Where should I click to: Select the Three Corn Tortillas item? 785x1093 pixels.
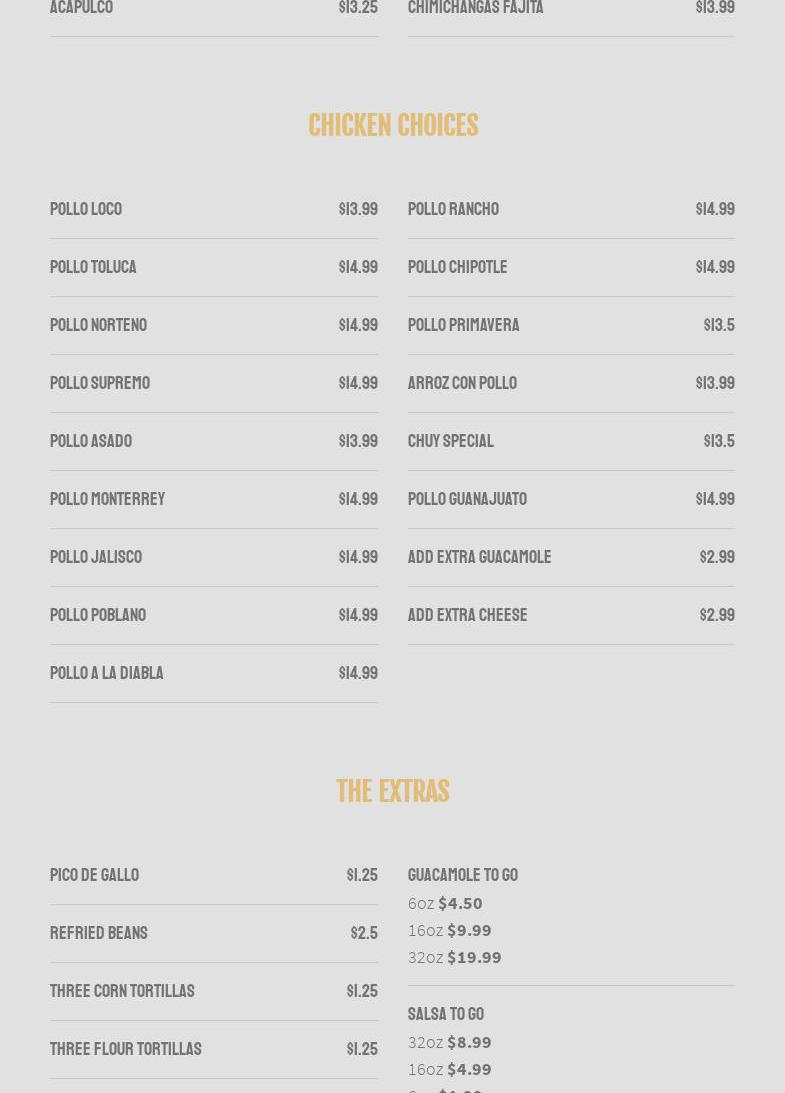tap(122, 991)
